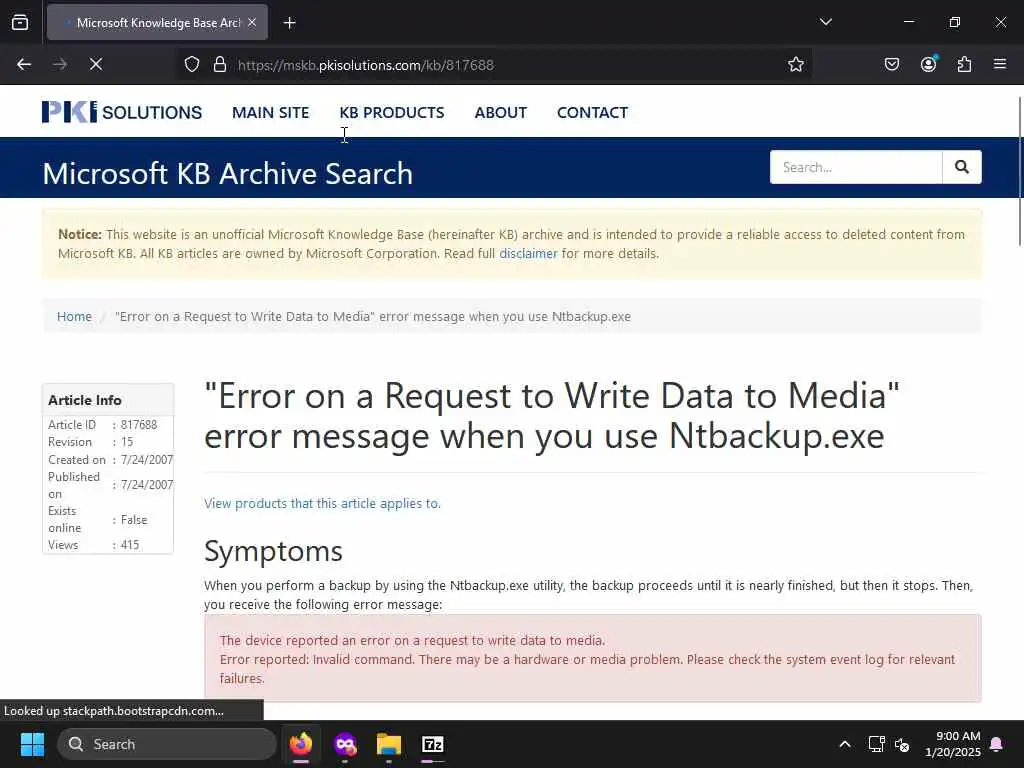Stop loading the page
1024x768 pixels.
[96, 64]
